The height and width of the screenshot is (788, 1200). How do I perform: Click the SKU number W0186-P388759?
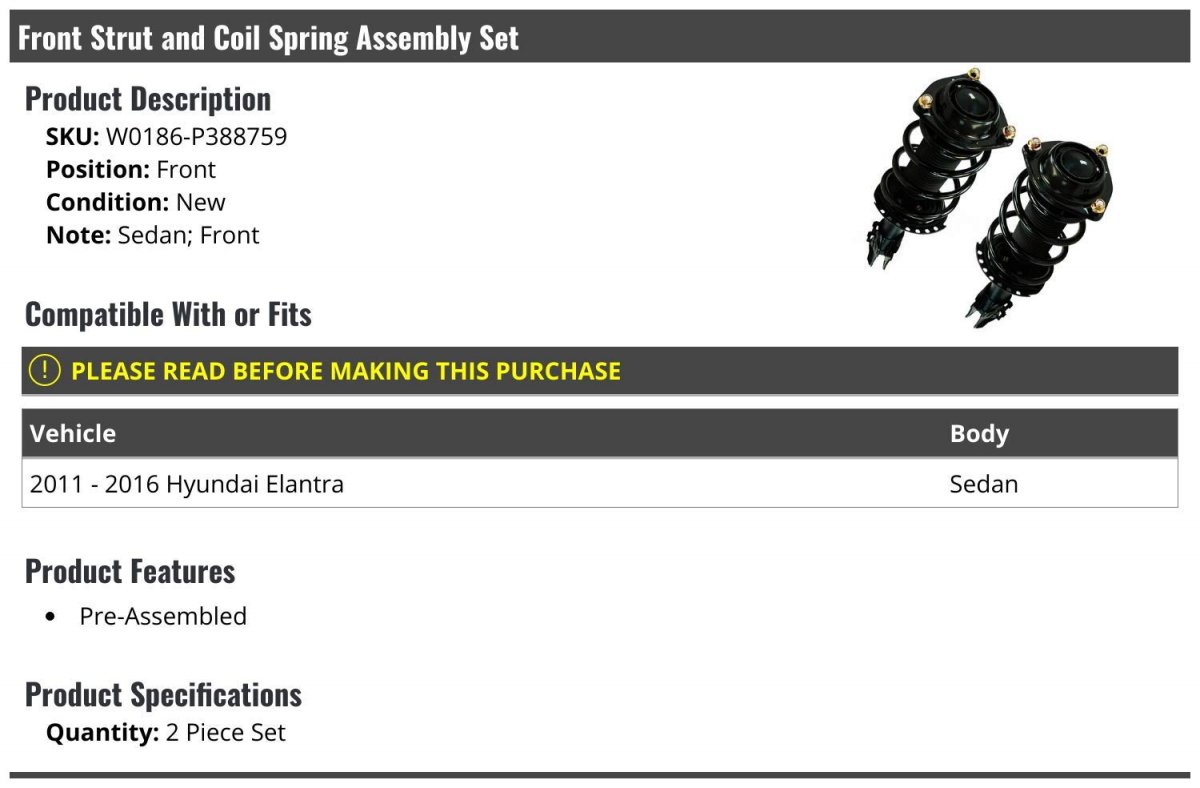[x=196, y=136]
